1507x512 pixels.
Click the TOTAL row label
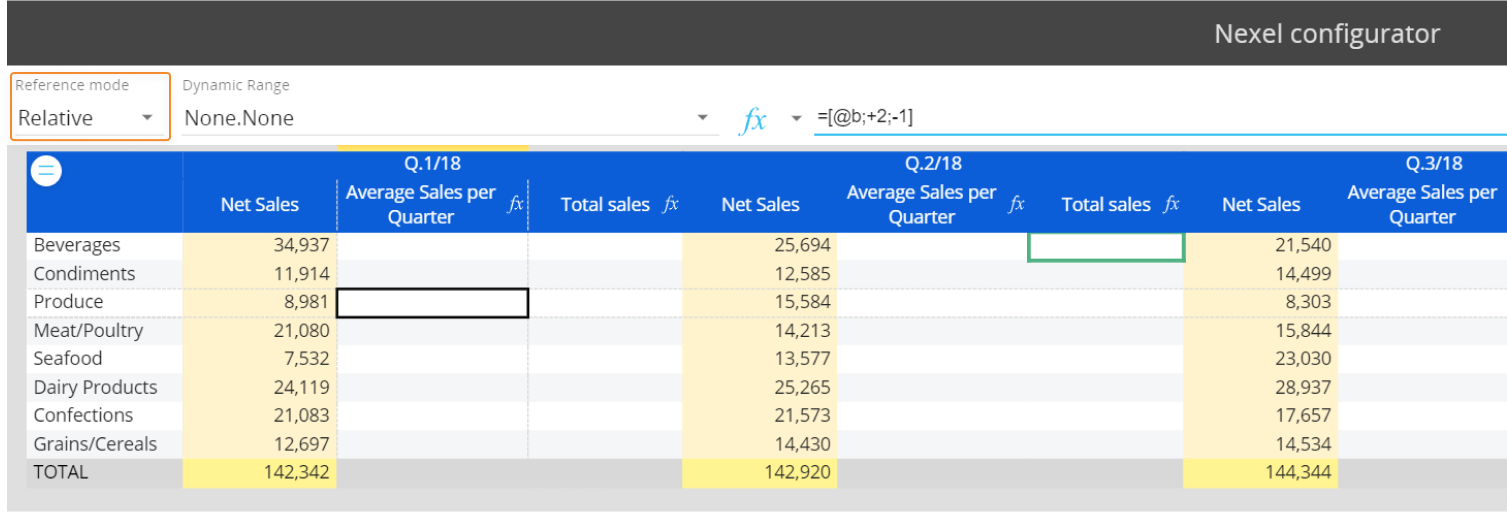(61, 472)
